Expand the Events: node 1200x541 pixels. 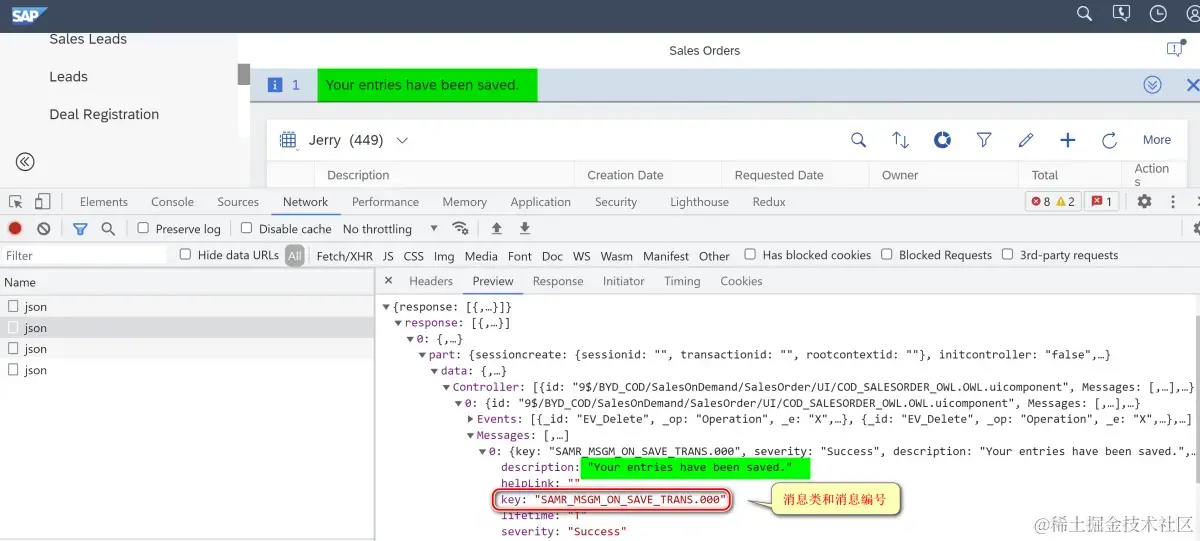470,419
